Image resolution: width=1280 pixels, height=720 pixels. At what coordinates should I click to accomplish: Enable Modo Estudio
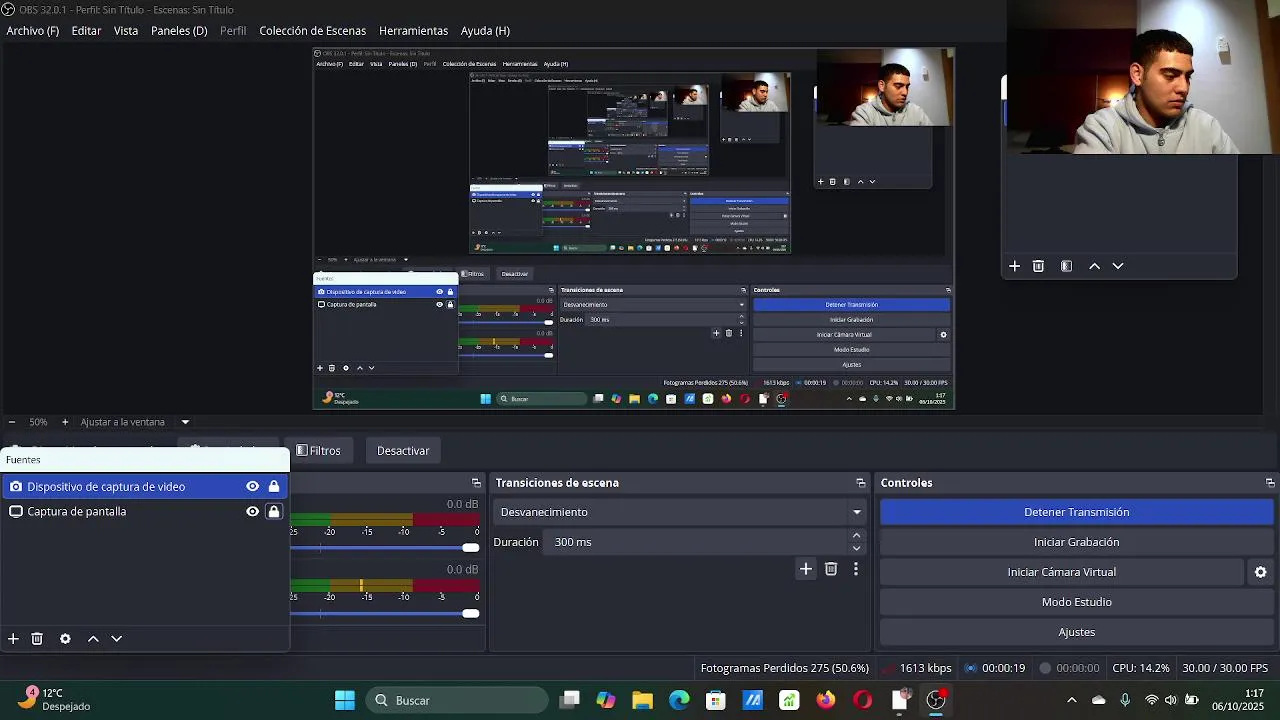tap(1077, 602)
